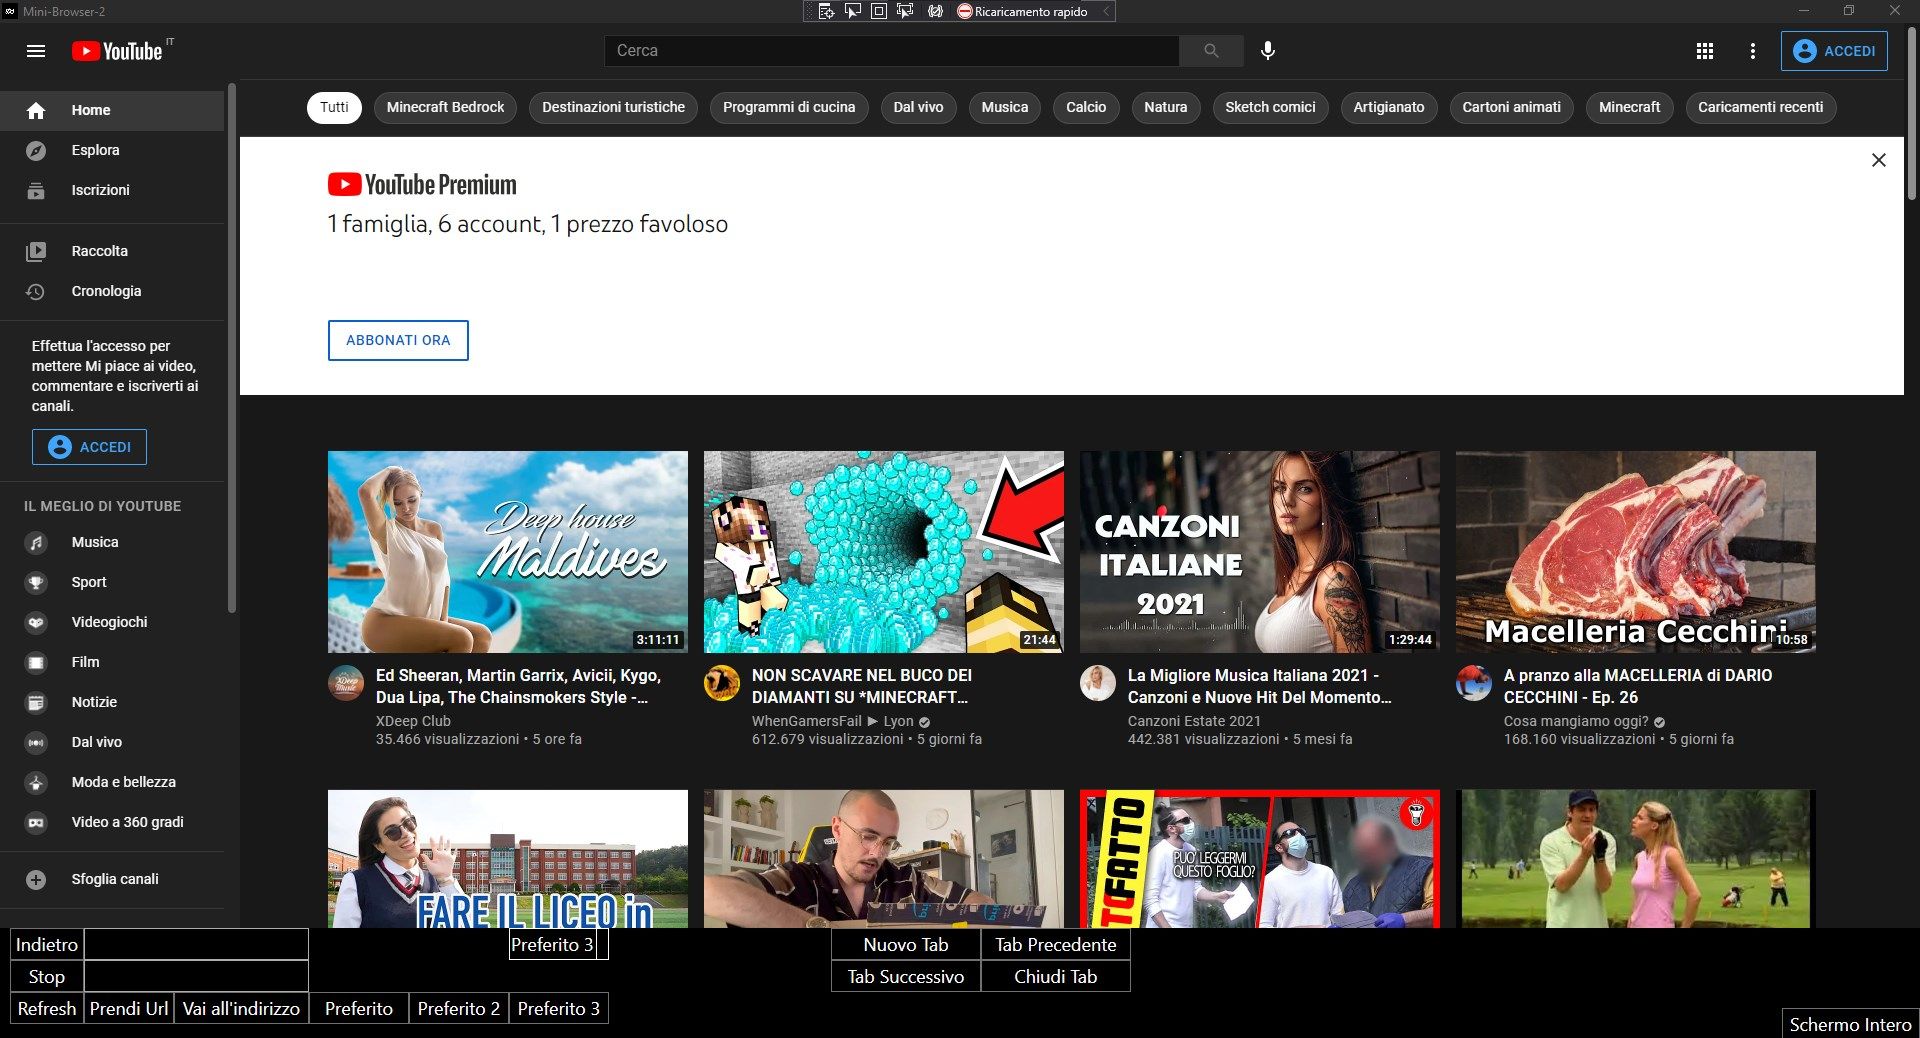Click the Preferito 2 button

click(x=458, y=1009)
